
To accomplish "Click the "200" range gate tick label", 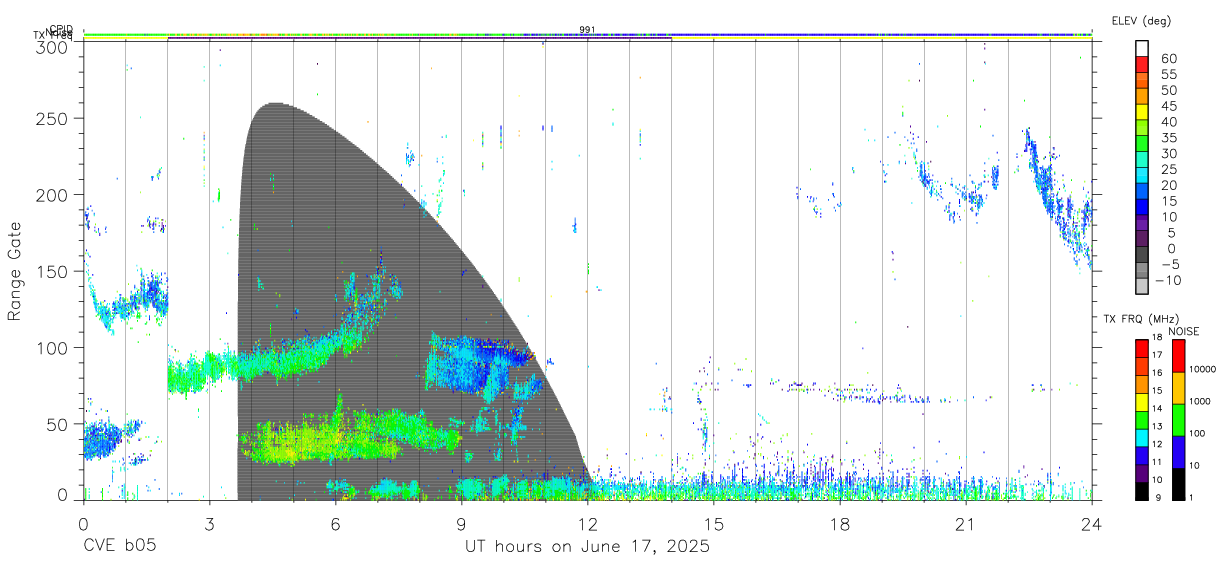I will pyautogui.click(x=54, y=195).
